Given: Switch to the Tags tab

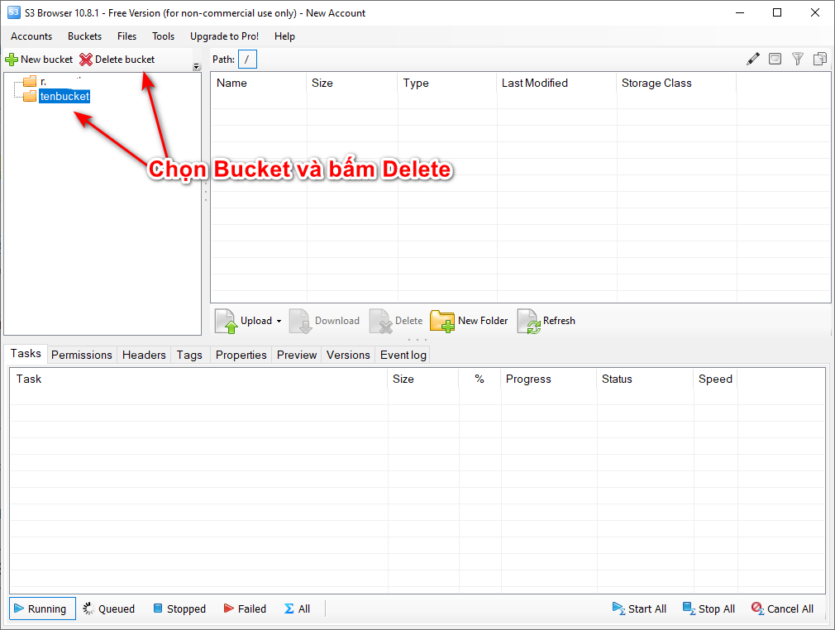Looking at the screenshot, I should [x=190, y=355].
